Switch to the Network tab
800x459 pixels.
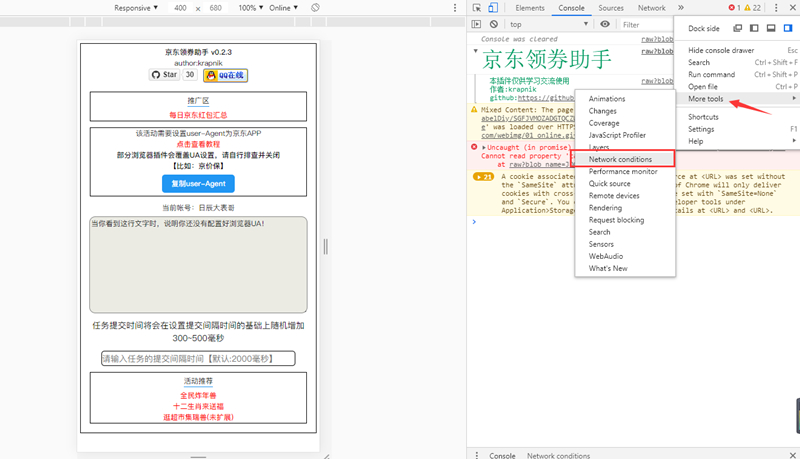tap(652, 8)
